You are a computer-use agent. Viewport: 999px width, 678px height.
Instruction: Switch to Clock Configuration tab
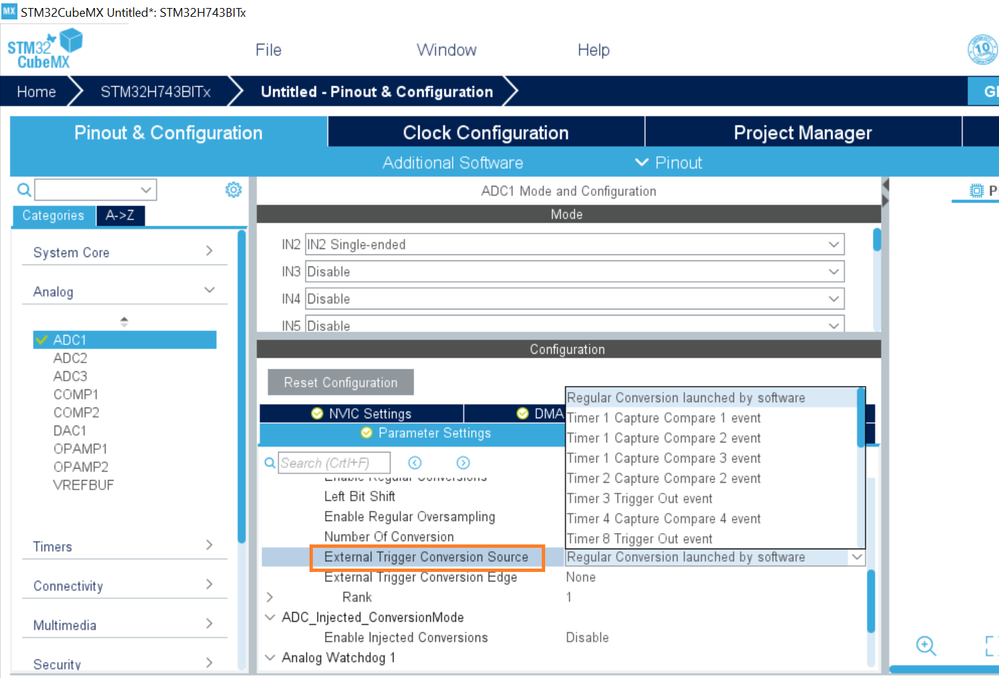click(485, 133)
